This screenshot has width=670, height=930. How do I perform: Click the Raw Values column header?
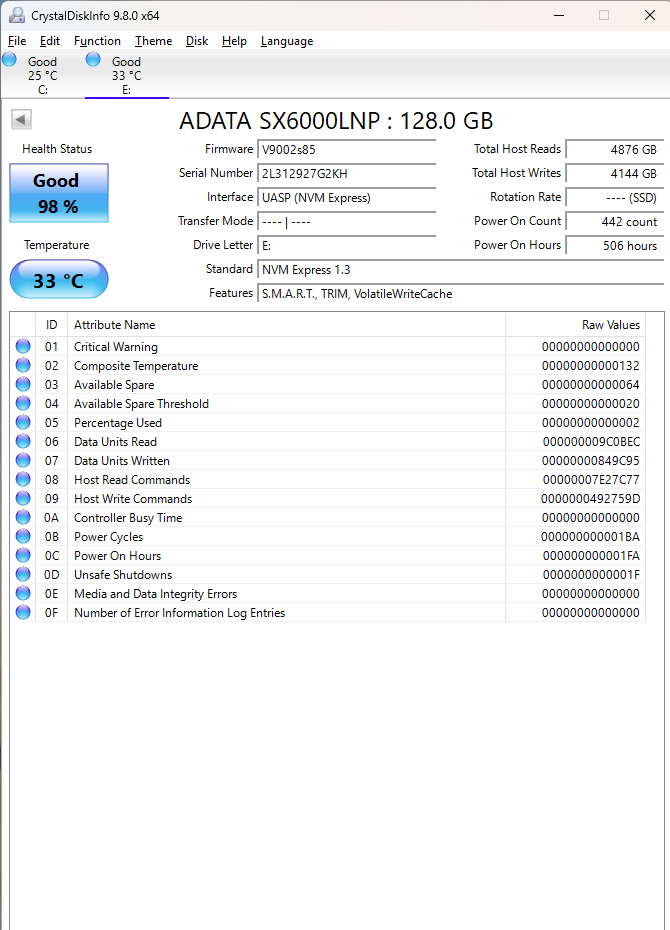point(575,324)
